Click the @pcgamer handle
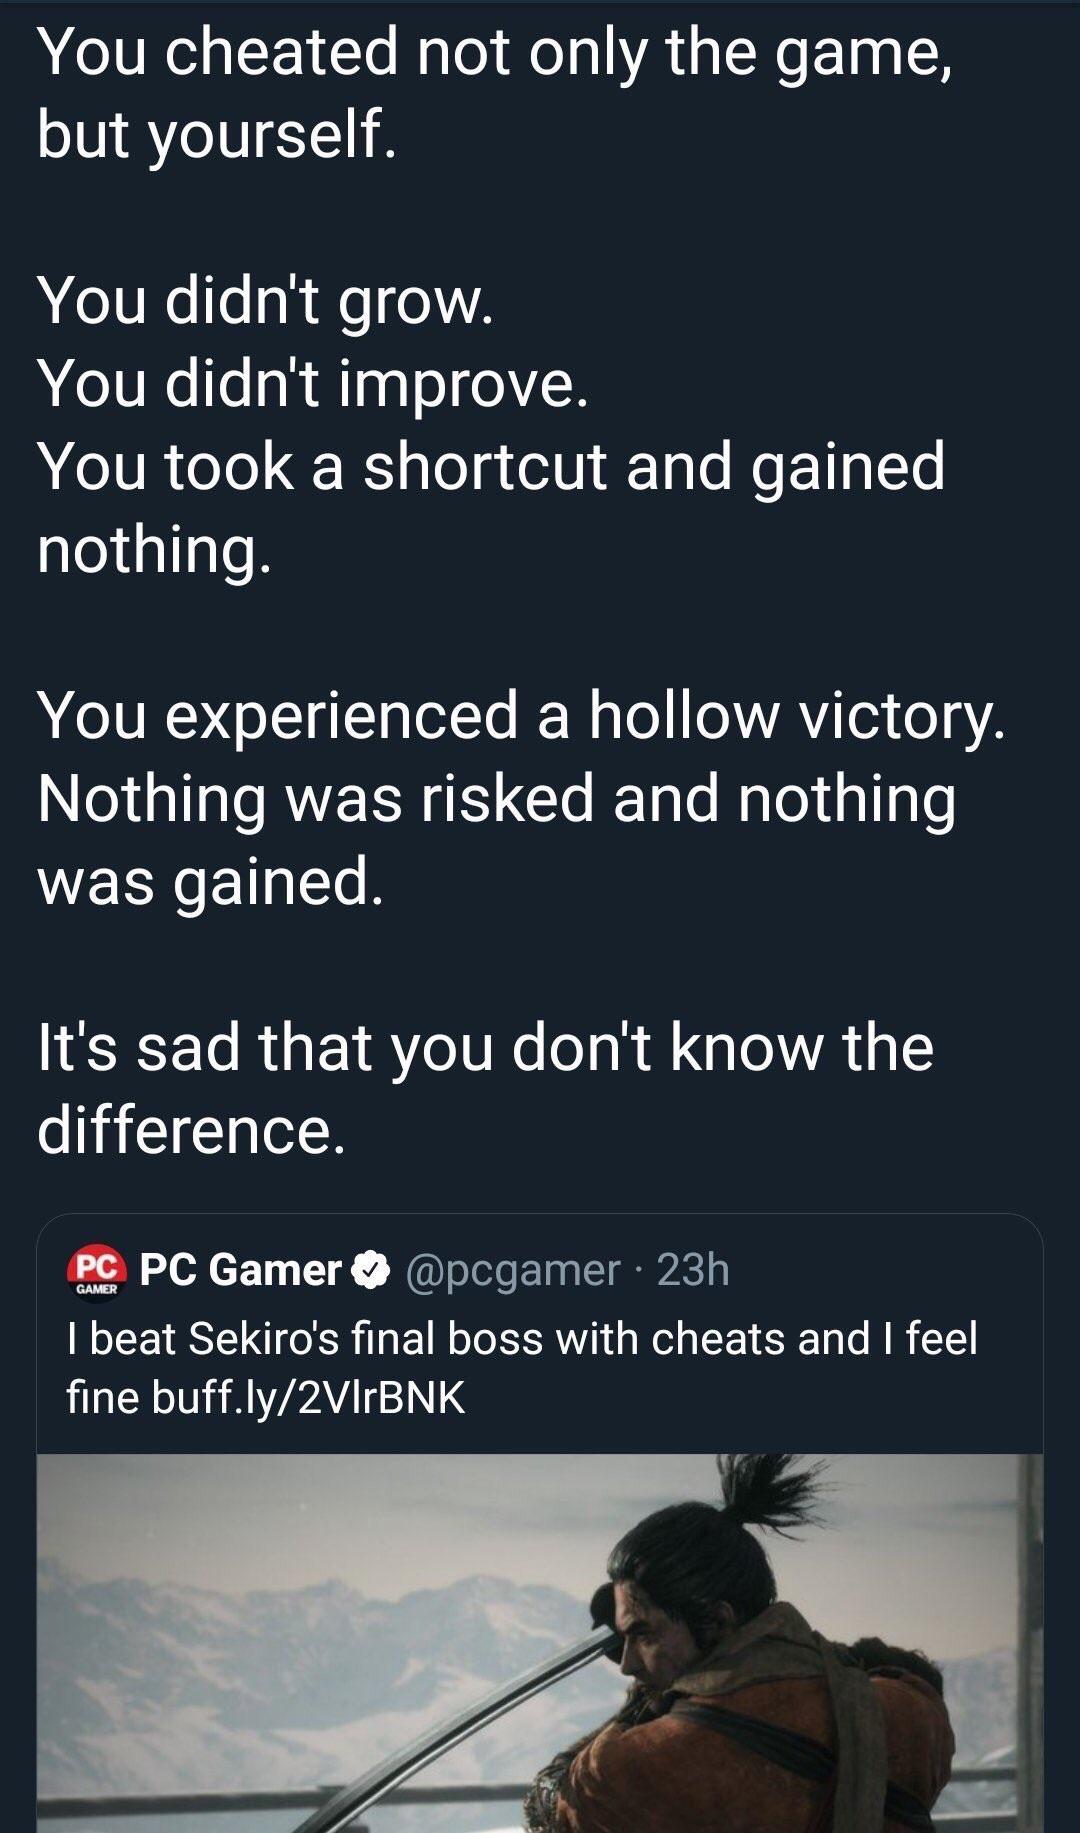Screen dimensions: 1080x1833 (512, 1270)
